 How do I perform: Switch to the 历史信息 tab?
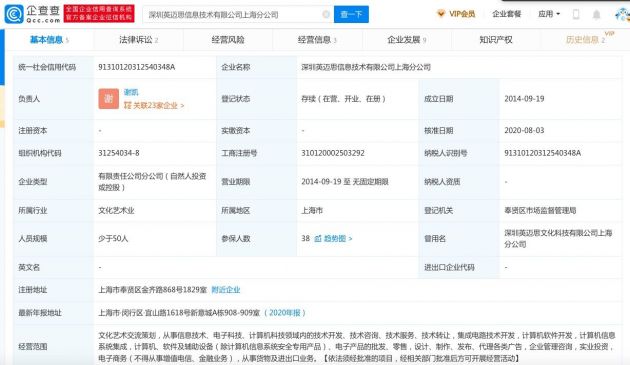point(585,39)
